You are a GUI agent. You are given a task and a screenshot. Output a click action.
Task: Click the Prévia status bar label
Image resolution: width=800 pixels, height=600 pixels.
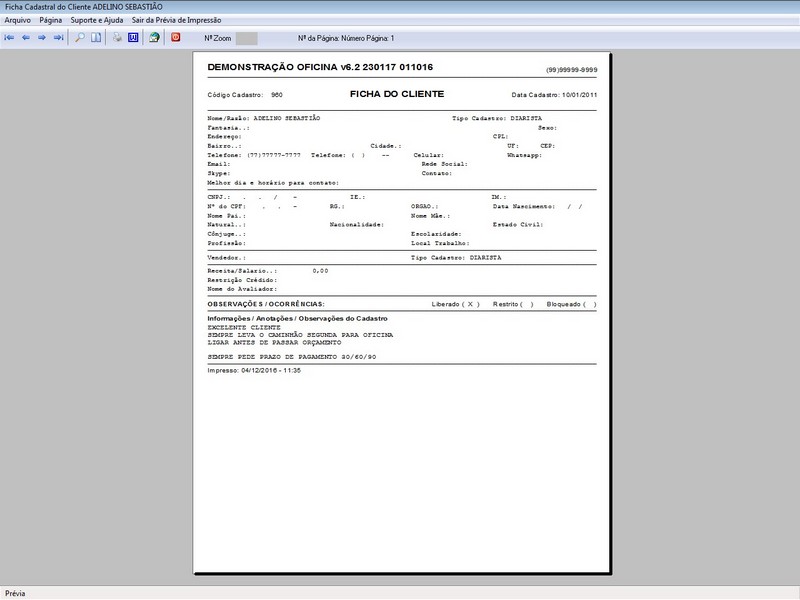coord(15,593)
